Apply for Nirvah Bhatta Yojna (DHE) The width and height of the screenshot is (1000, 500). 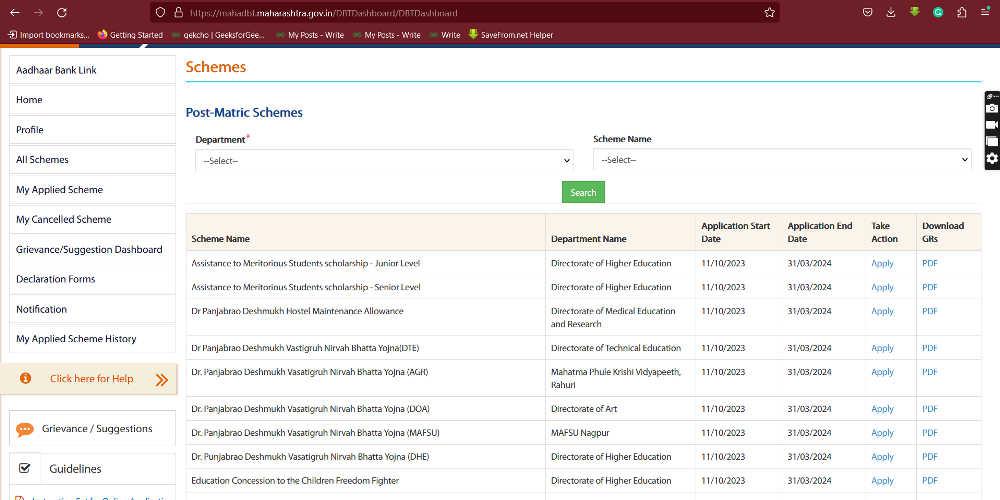pos(882,457)
